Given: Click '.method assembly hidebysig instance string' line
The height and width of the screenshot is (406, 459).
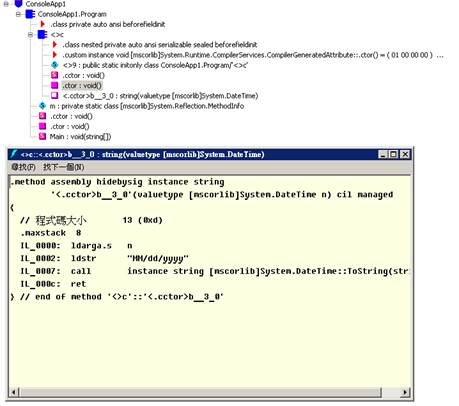Looking at the screenshot, I should click(x=117, y=182).
